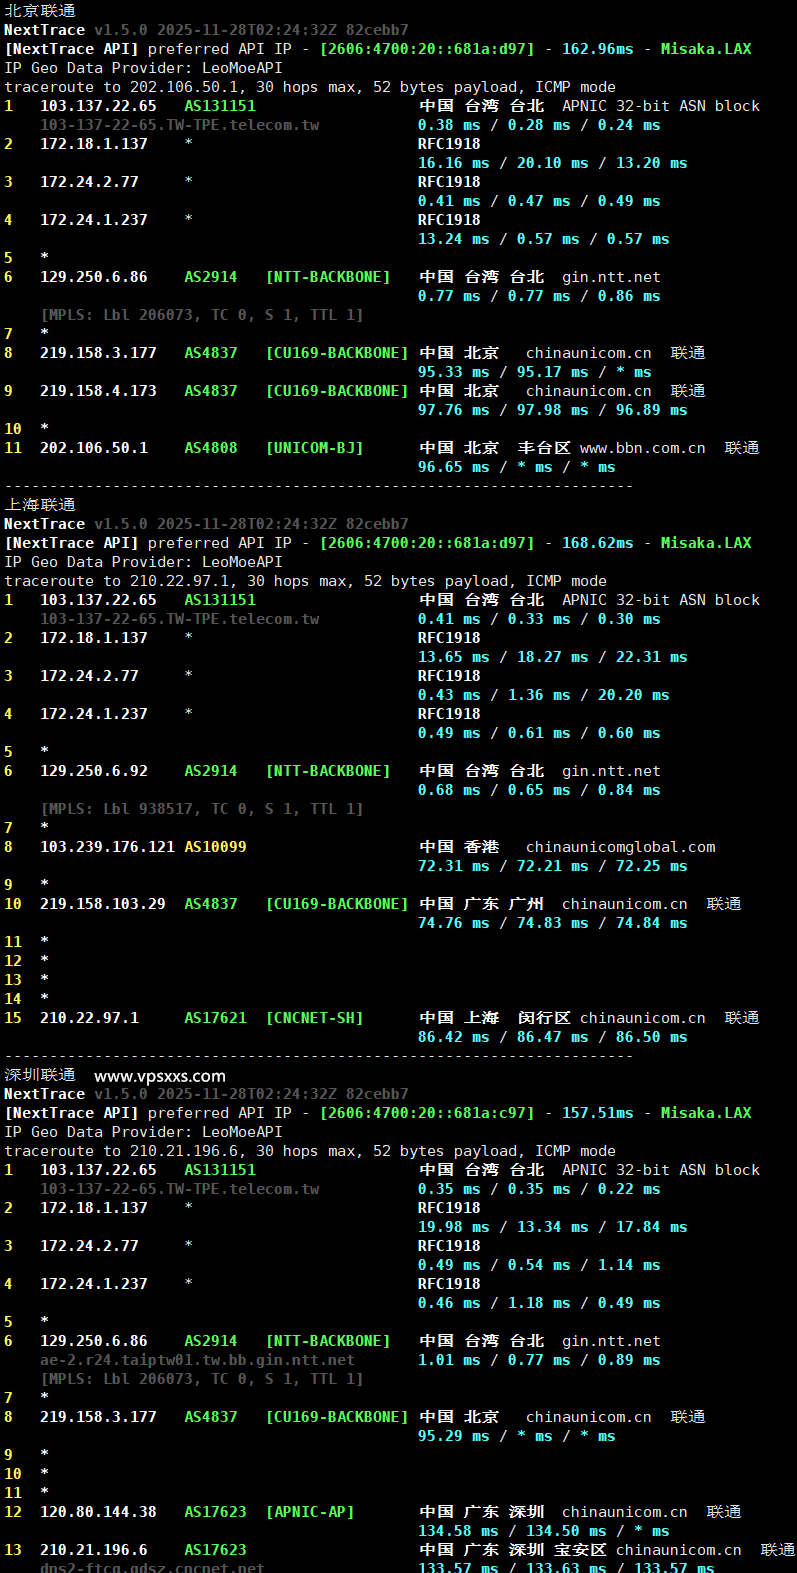Viewport: 797px width, 1573px height.
Task: Click the www.vpsxxs.com watermark link
Action: (x=160, y=1076)
